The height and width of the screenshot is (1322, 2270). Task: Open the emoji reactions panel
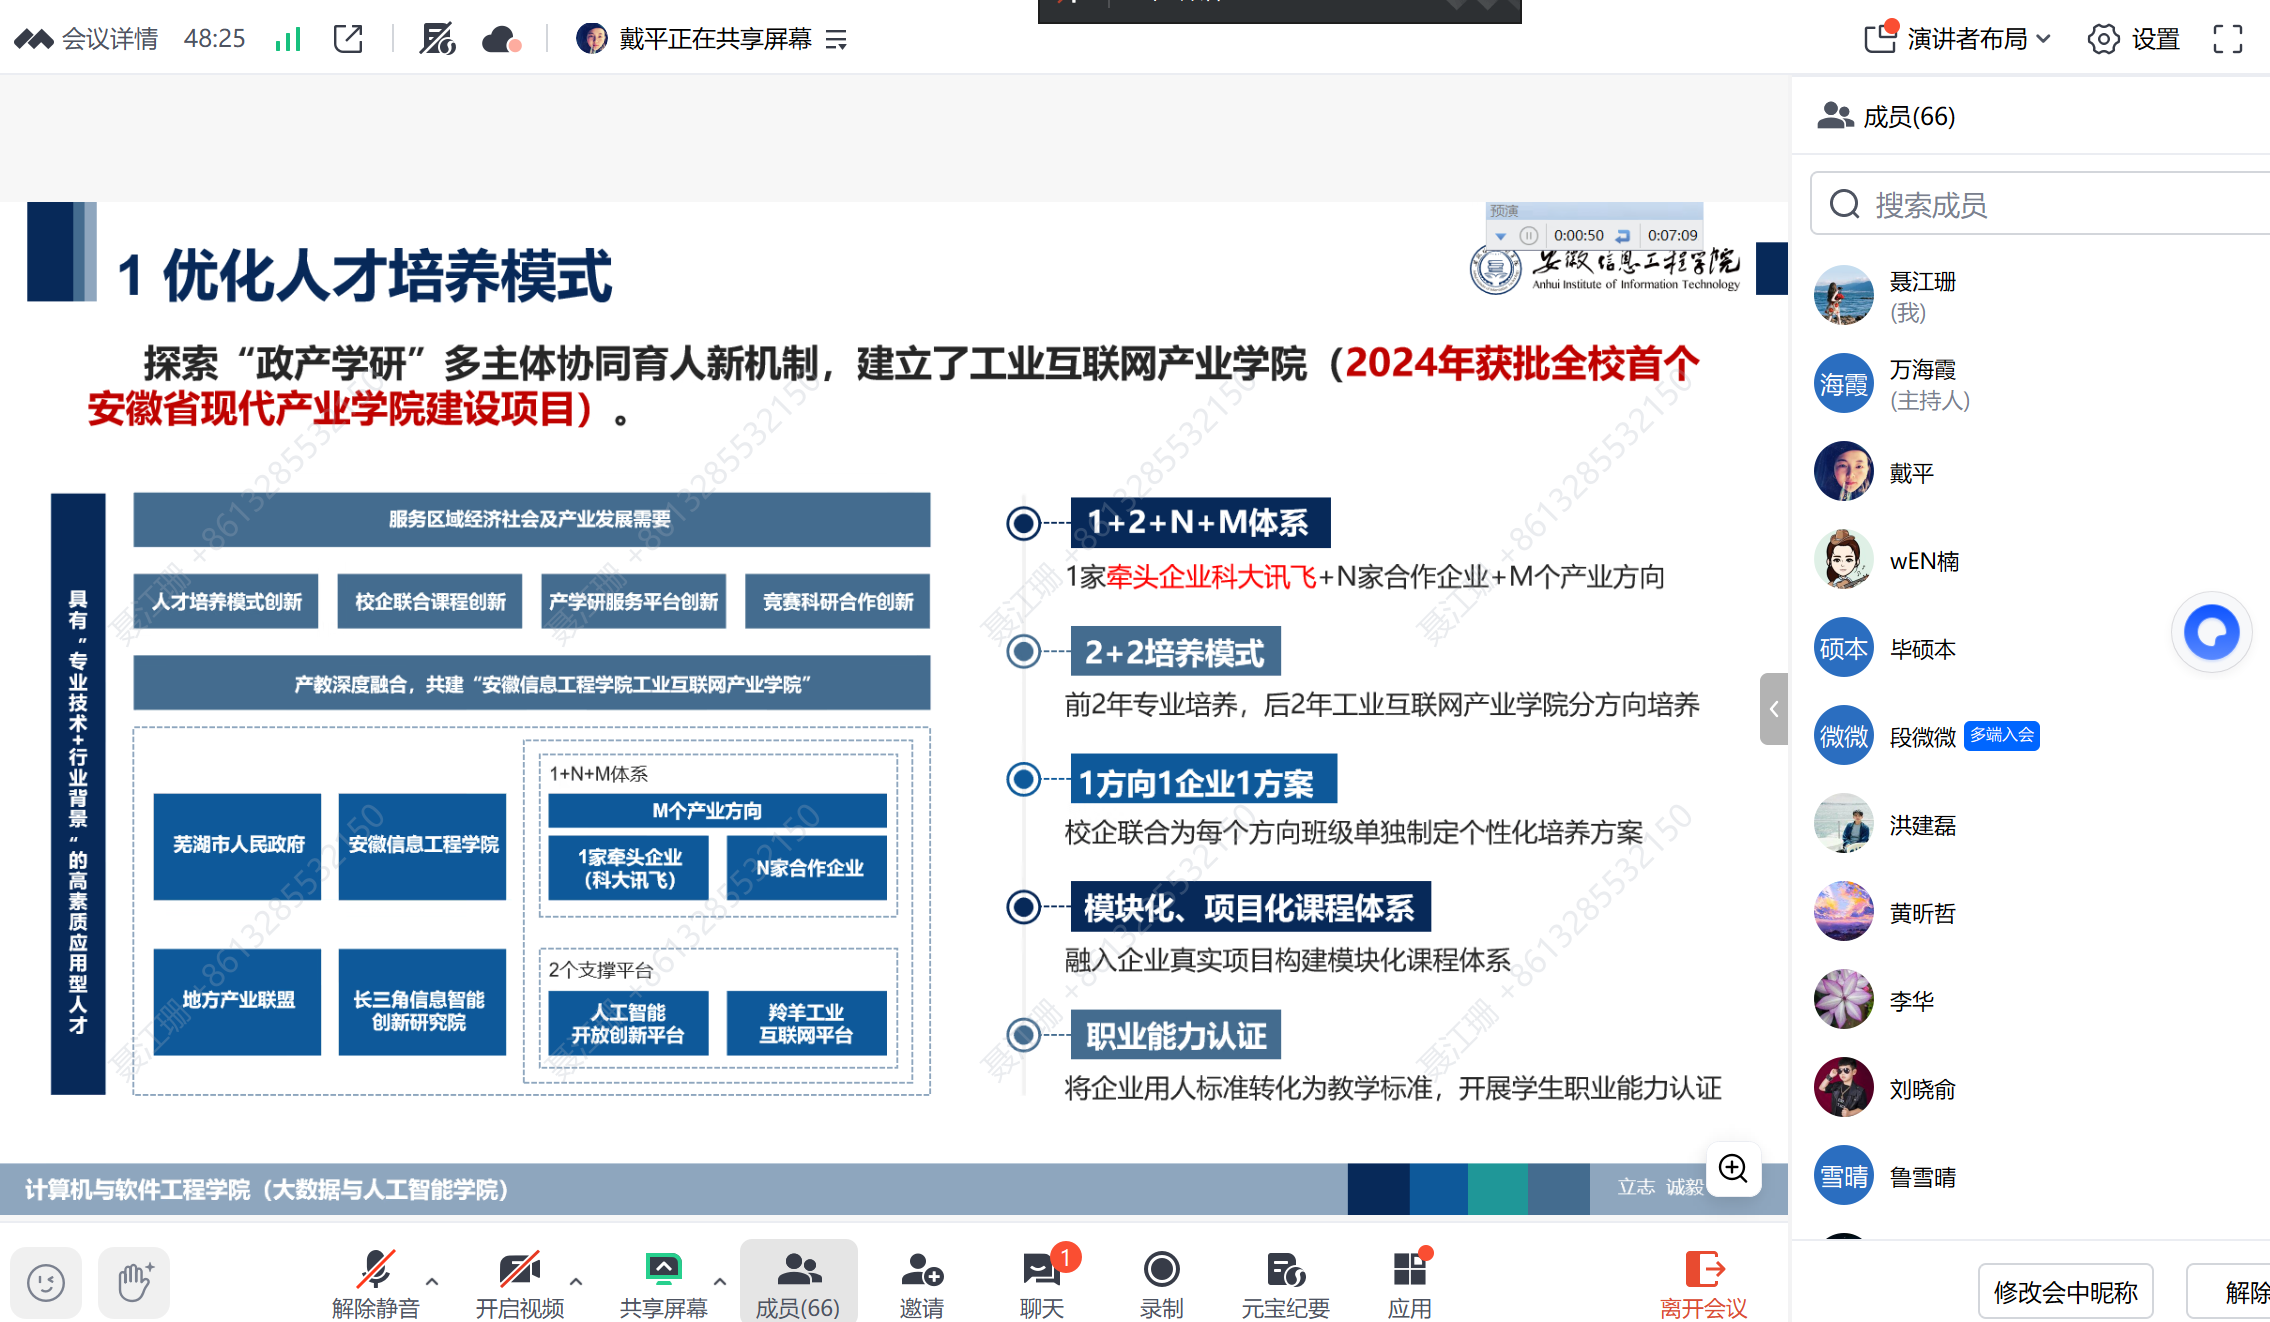(46, 1283)
